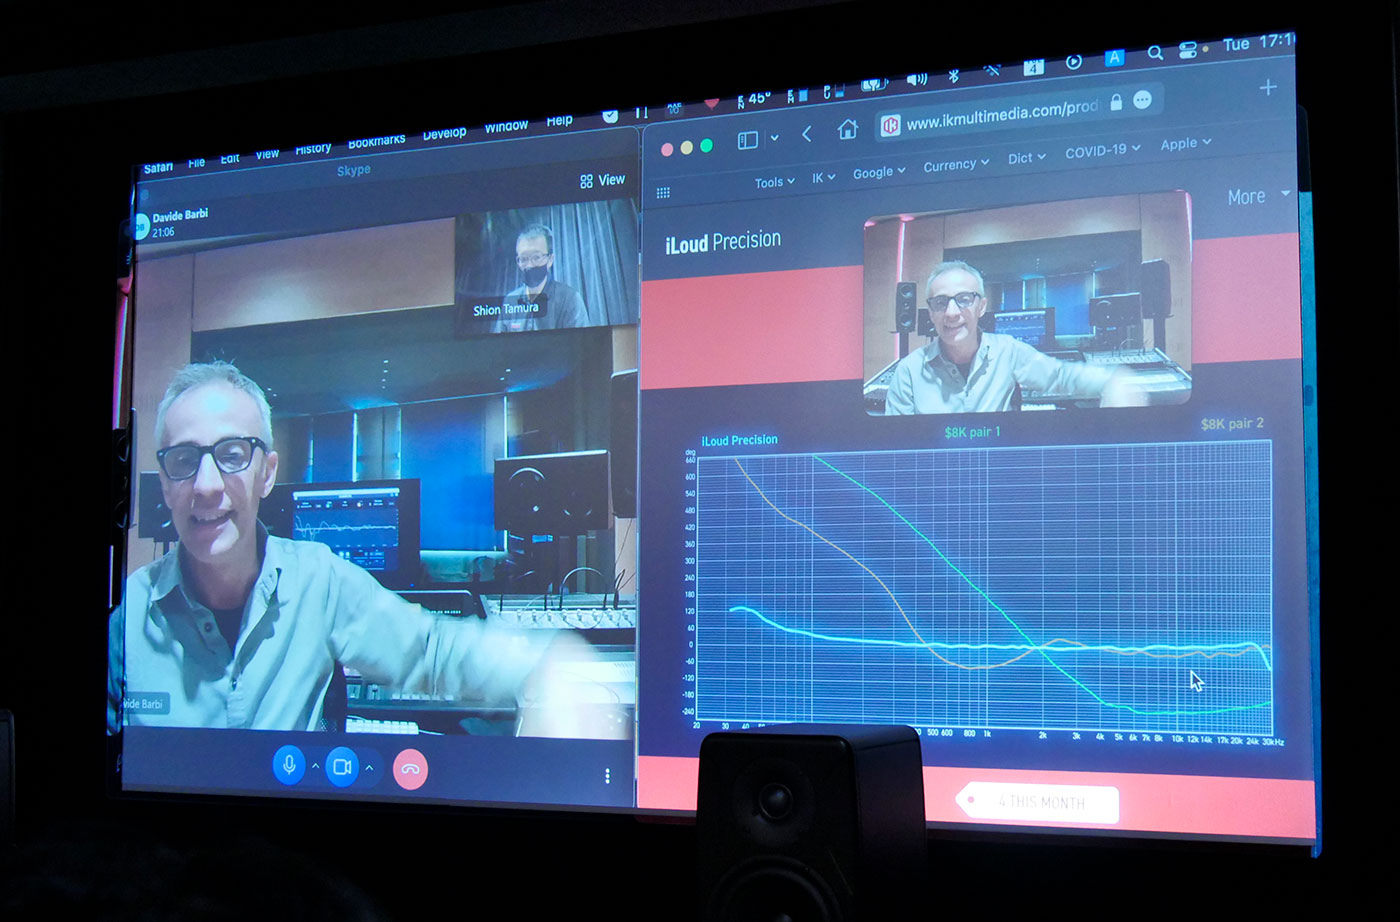Open the Develop menu
Image resolution: width=1400 pixels, height=922 pixels.
click(x=444, y=133)
